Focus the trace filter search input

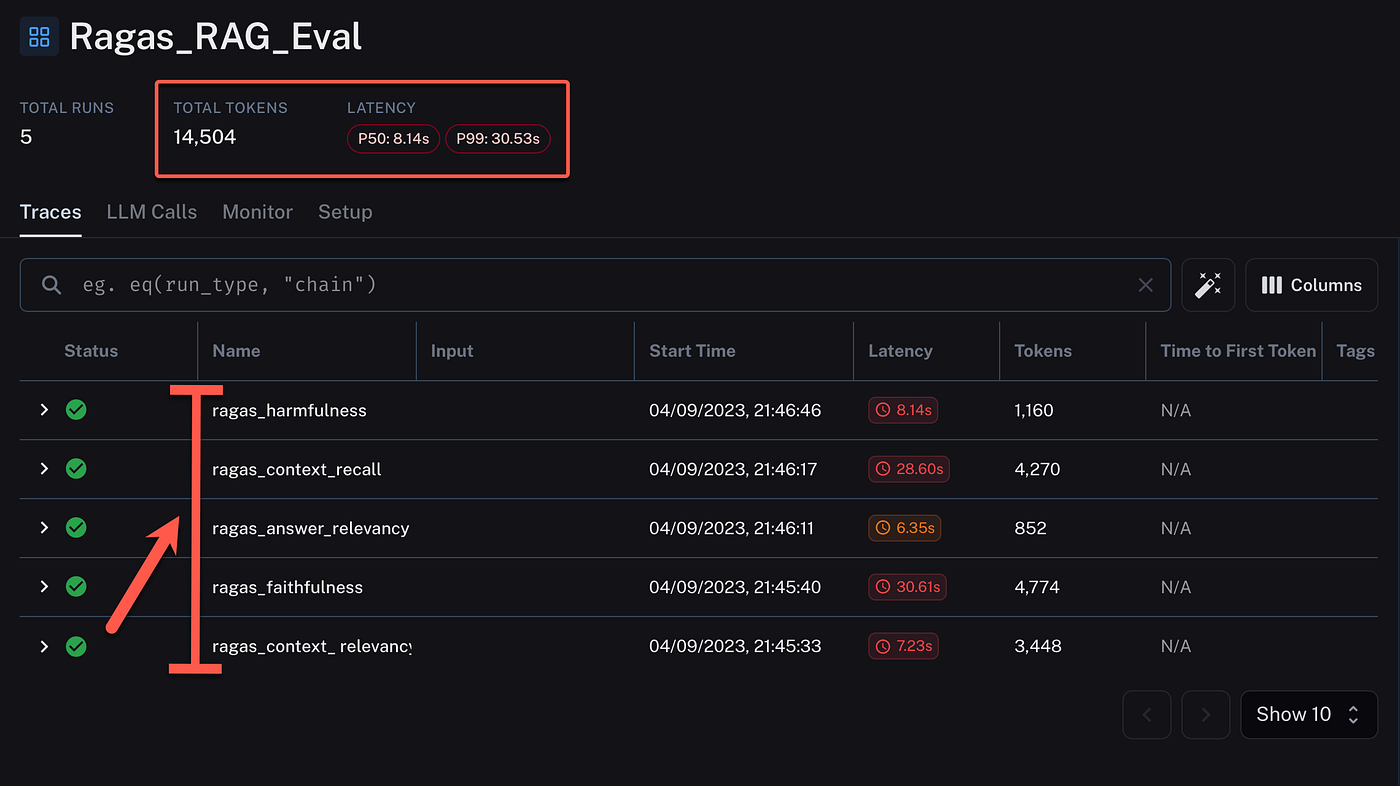600,285
